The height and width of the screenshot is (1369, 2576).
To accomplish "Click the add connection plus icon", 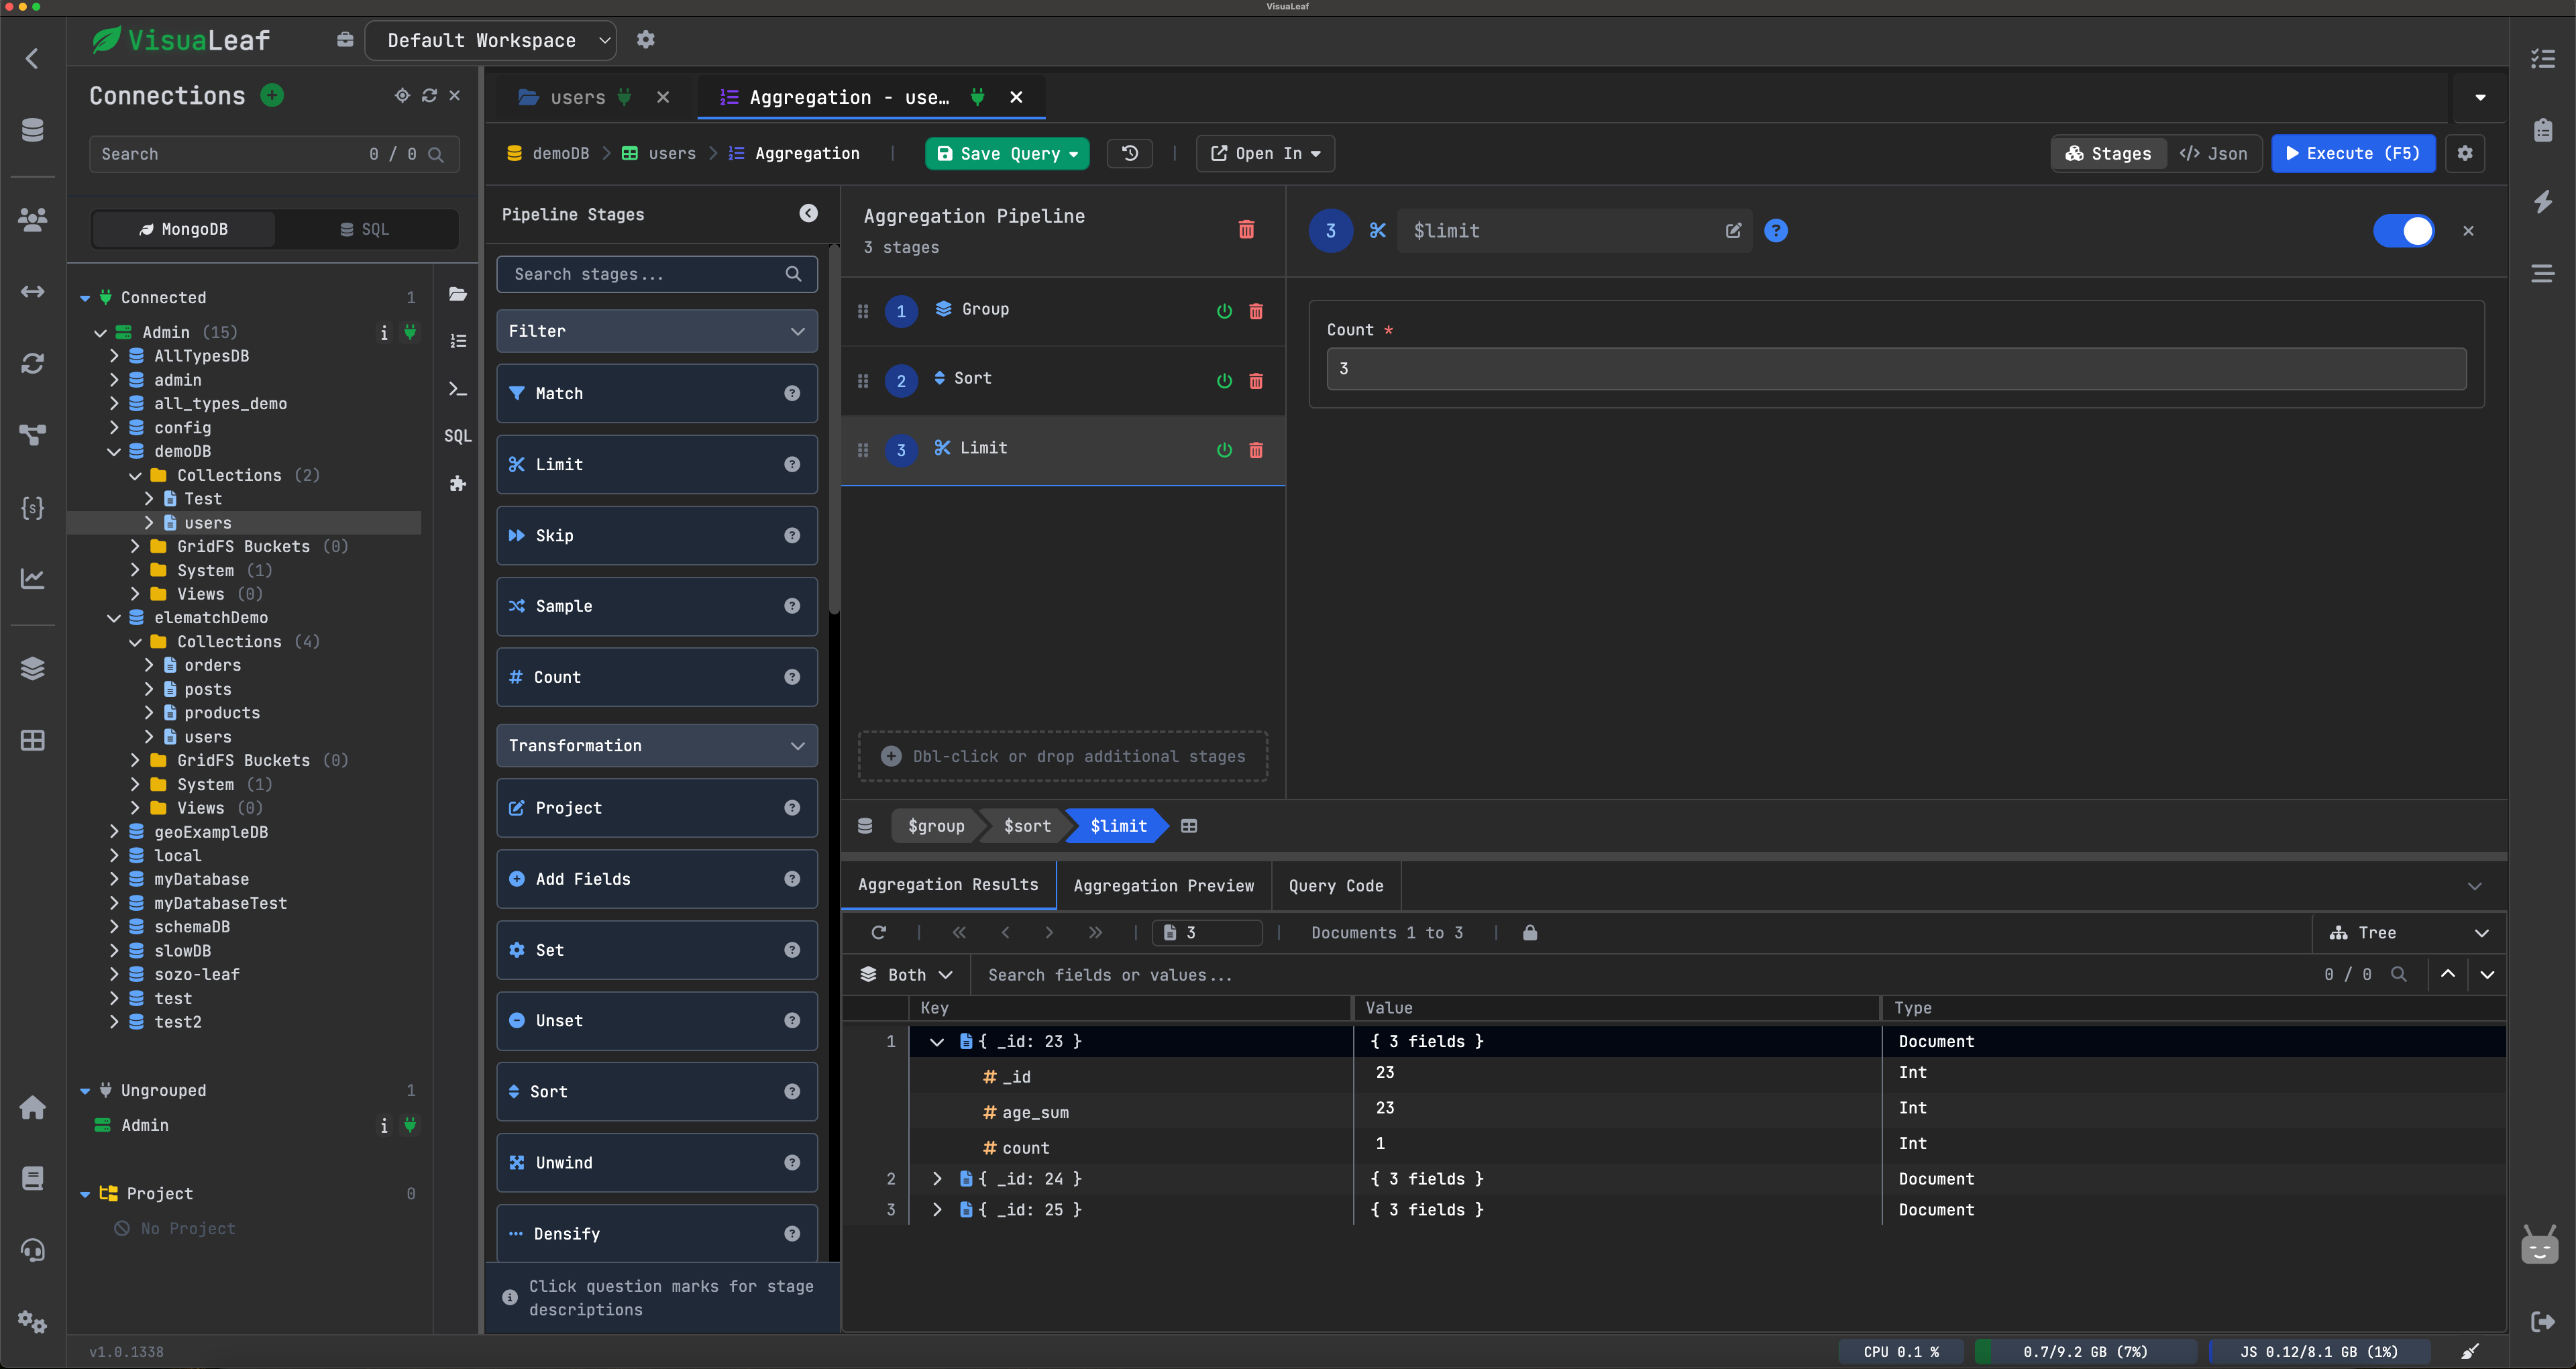I will pos(272,95).
